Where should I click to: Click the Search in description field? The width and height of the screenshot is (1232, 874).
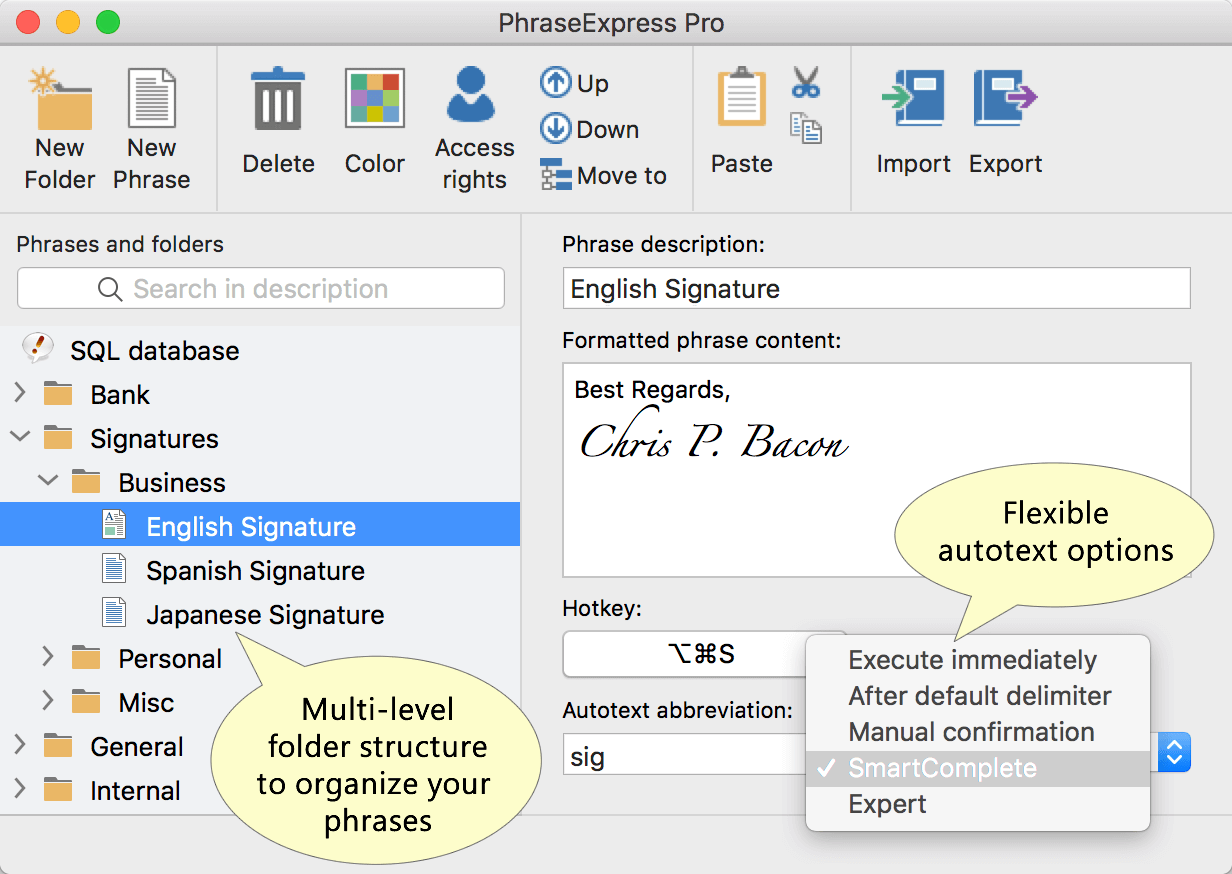click(261, 289)
